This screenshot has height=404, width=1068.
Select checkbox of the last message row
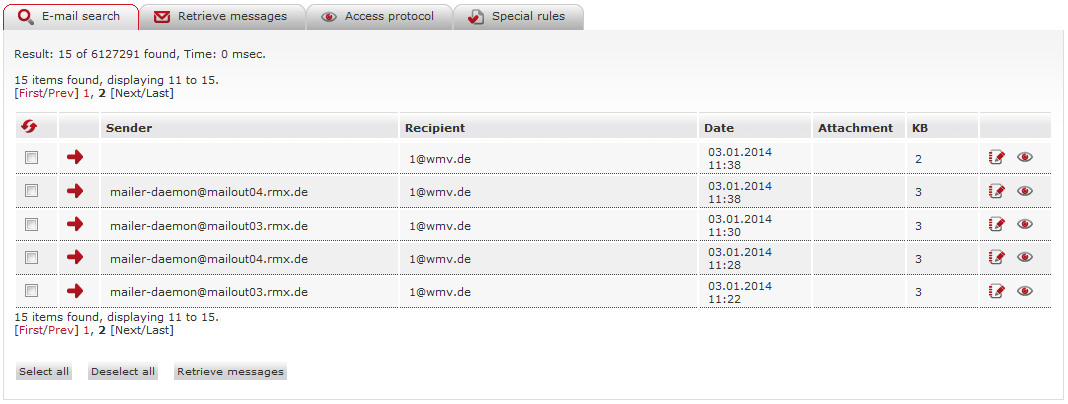31,291
